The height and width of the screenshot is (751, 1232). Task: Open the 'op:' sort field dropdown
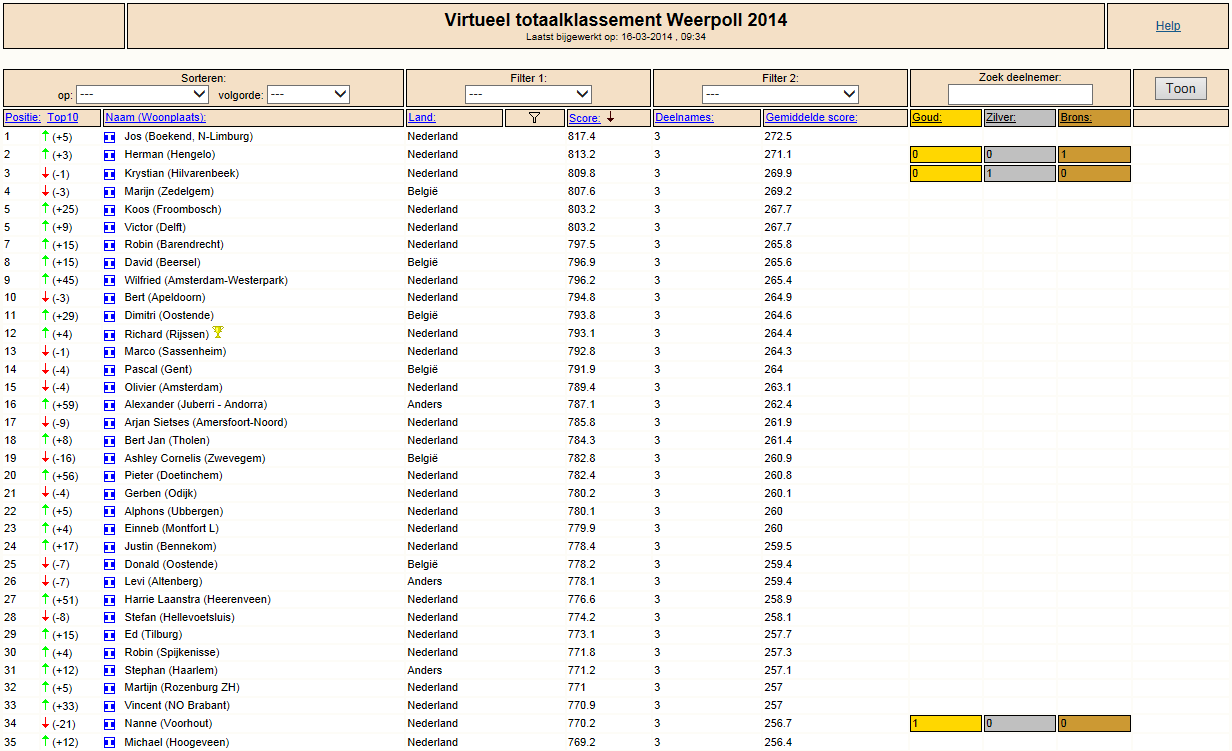tap(144, 95)
